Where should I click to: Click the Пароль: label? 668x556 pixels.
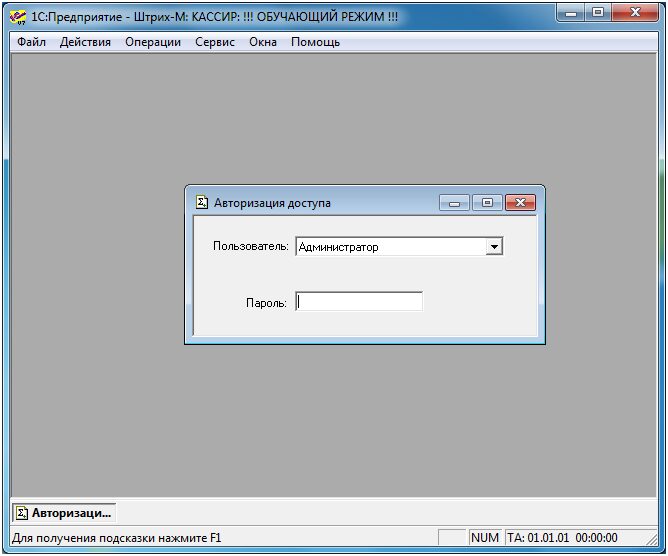click(x=266, y=303)
